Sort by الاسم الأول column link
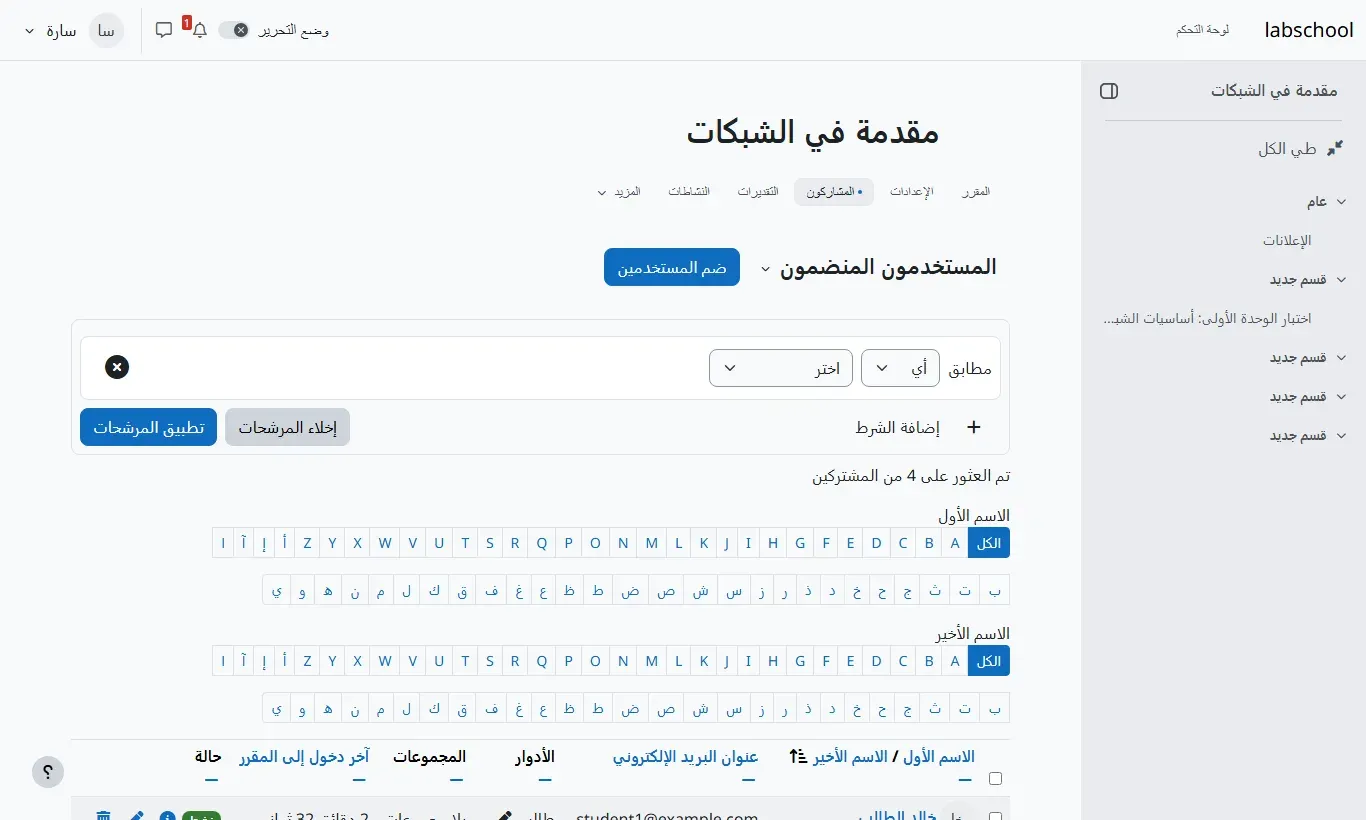 click(x=939, y=757)
